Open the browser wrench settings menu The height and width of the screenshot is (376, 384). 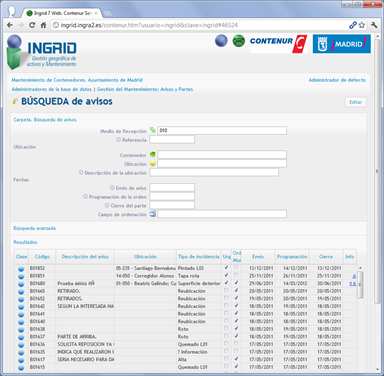[374, 25]
